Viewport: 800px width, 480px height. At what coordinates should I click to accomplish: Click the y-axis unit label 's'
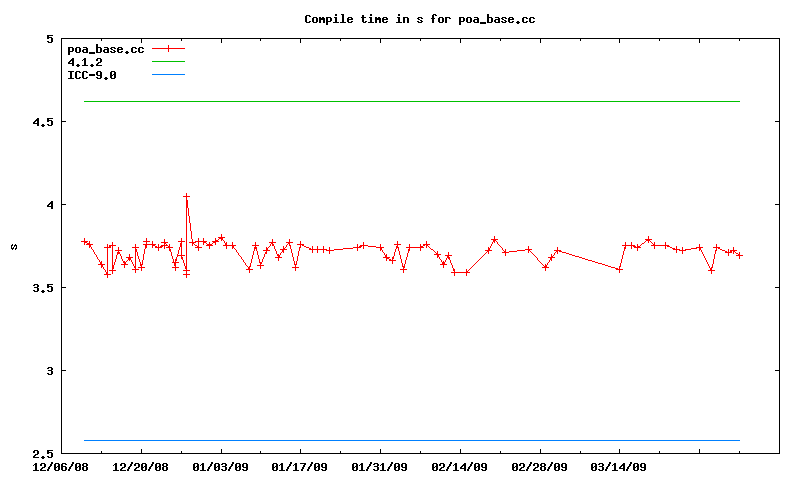point(13,246)
